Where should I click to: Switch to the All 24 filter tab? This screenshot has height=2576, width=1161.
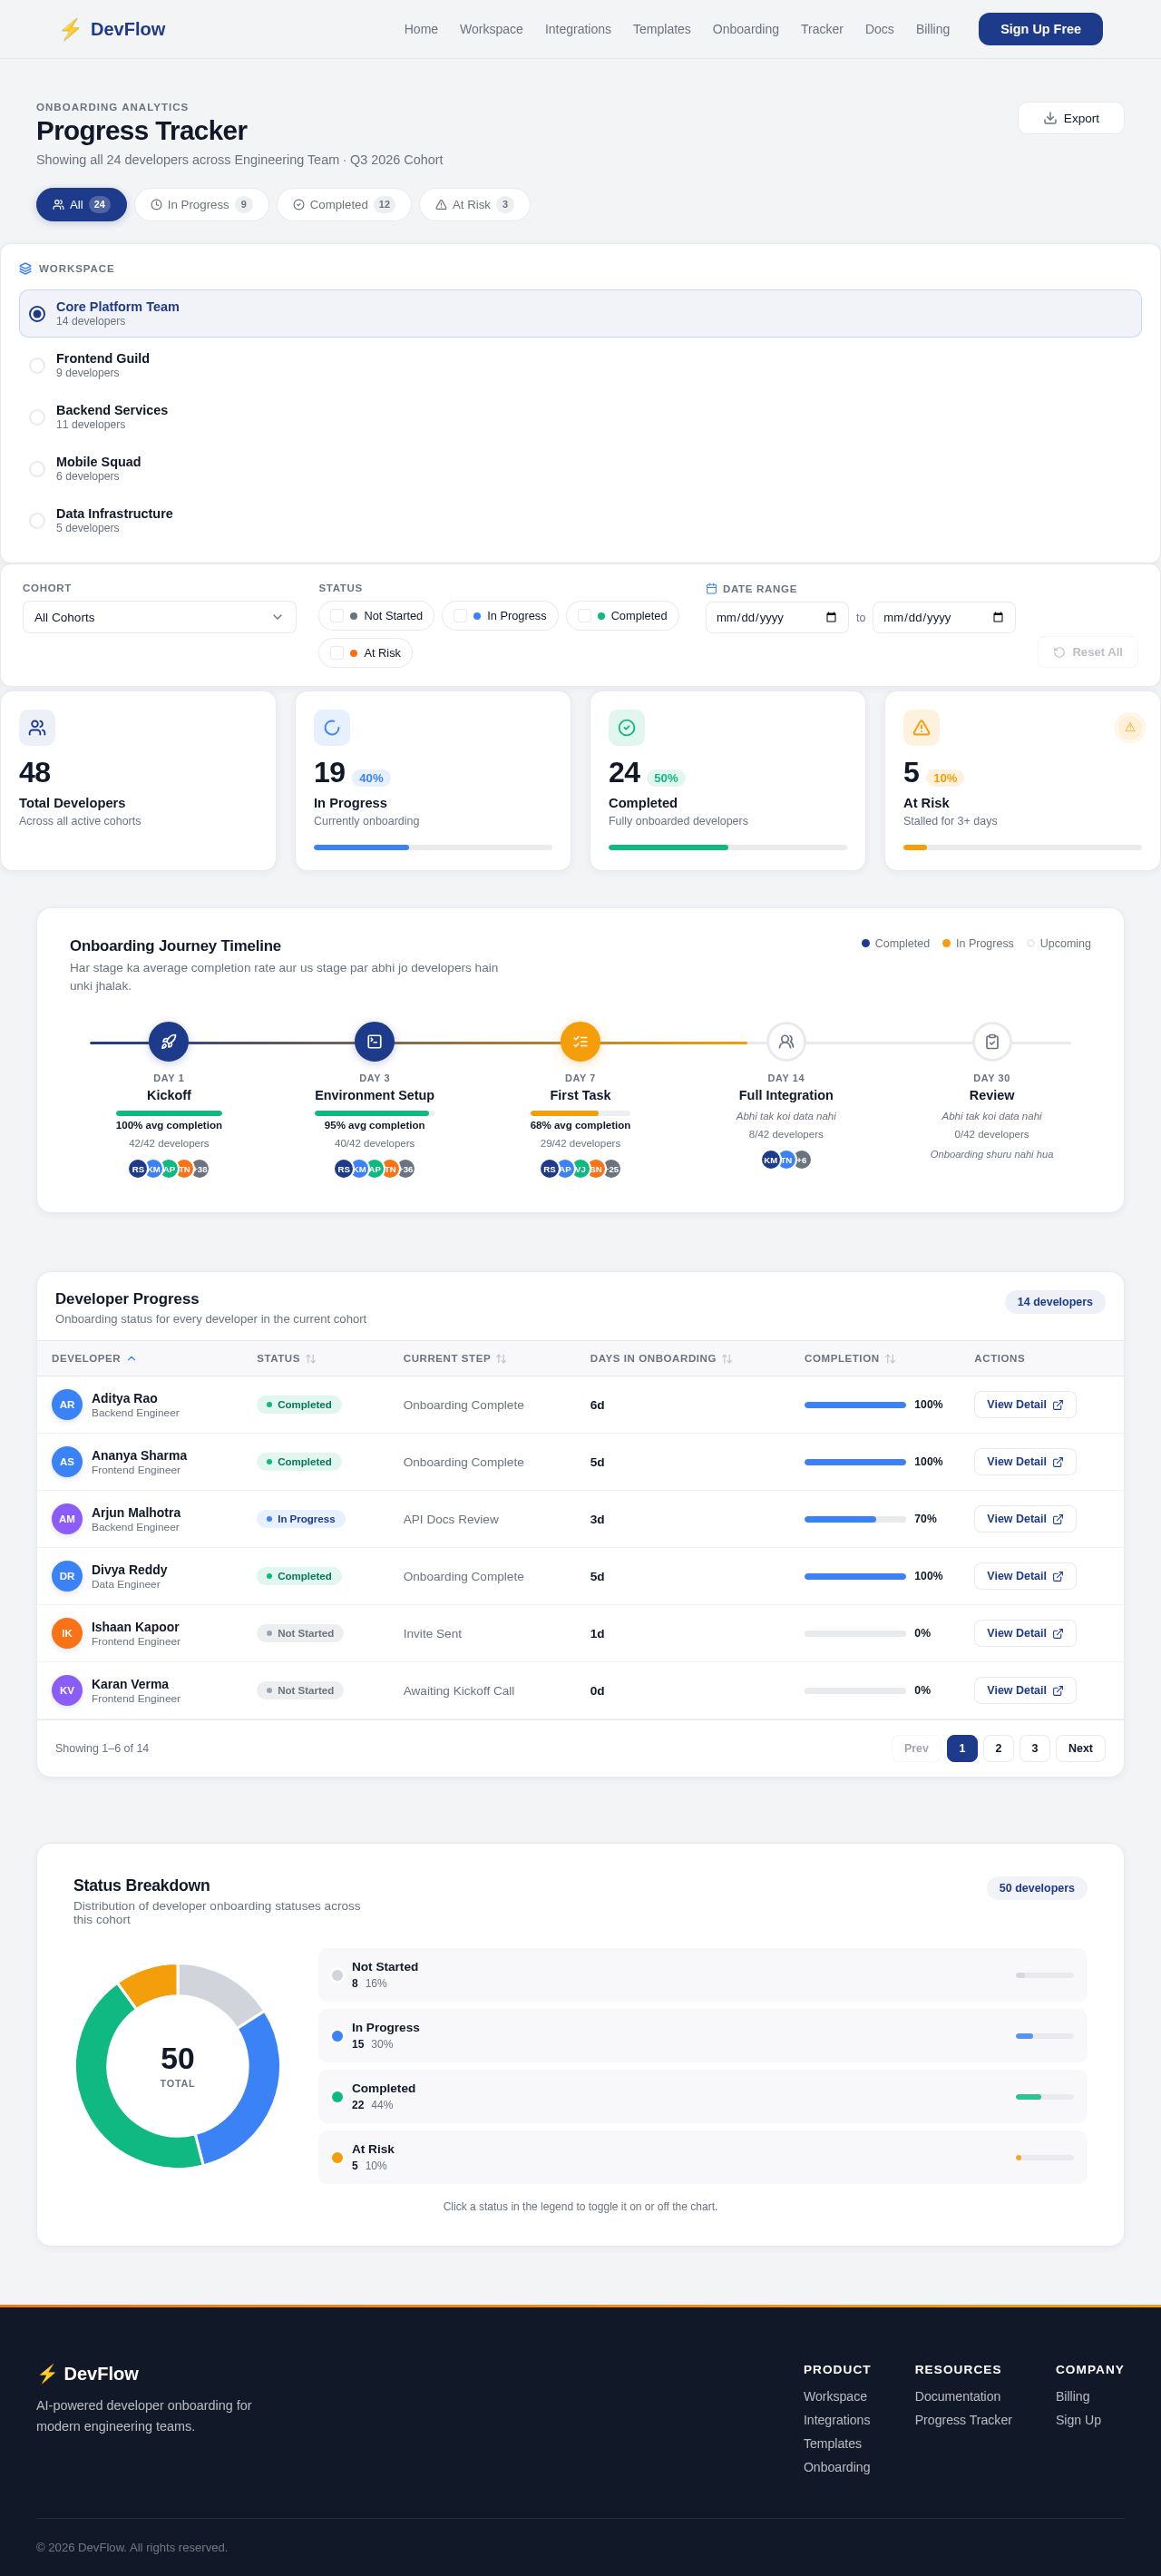81,204
